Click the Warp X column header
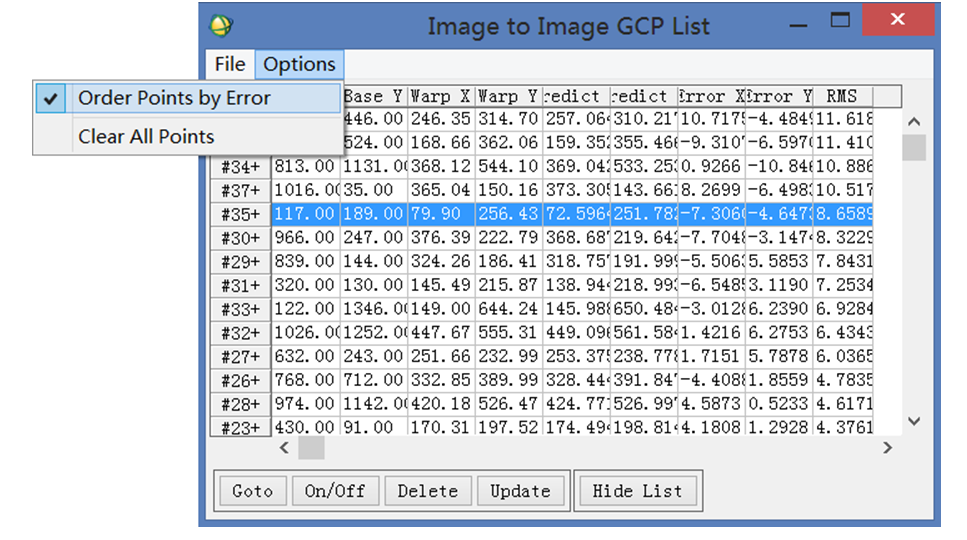 441,96
